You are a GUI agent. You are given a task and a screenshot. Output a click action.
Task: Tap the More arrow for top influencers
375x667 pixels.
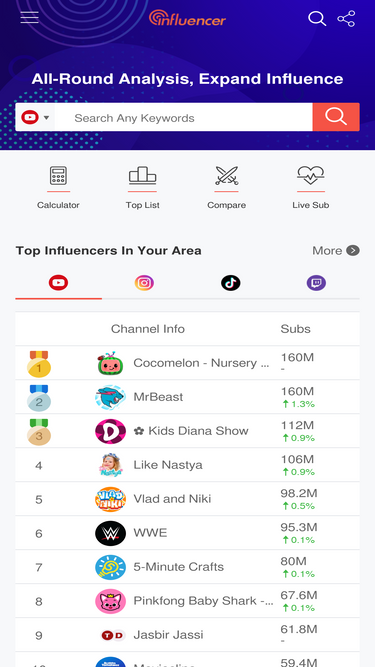pyautogui.click(x=336, y=251)
